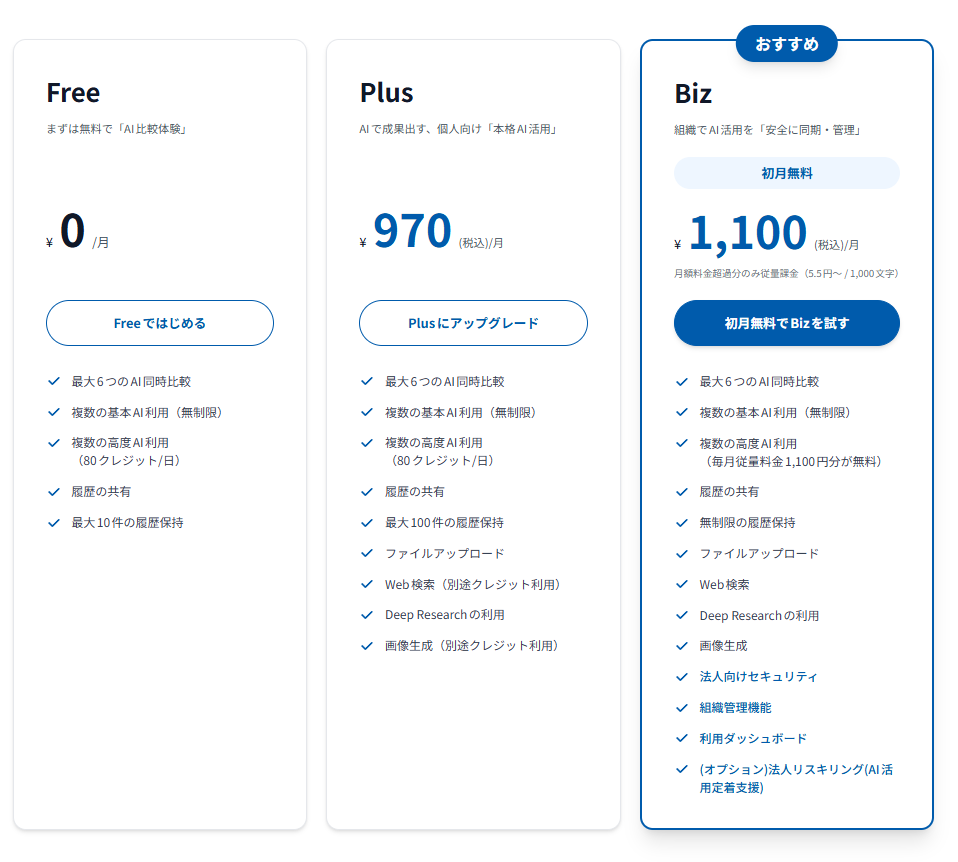This screenshot has width=958, height=862.
Task: Click the Free plan heading
Action: coord(73,93)
